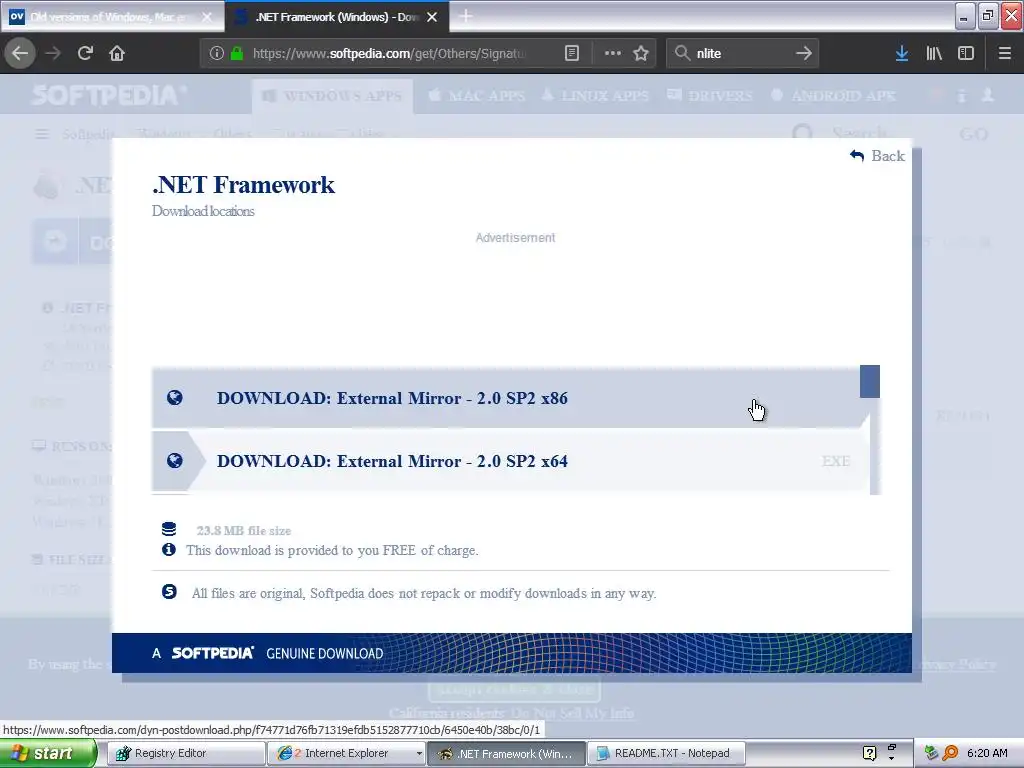Close the .NET Framework browser tab
1024x768 pixels.
tap(432, 17)
